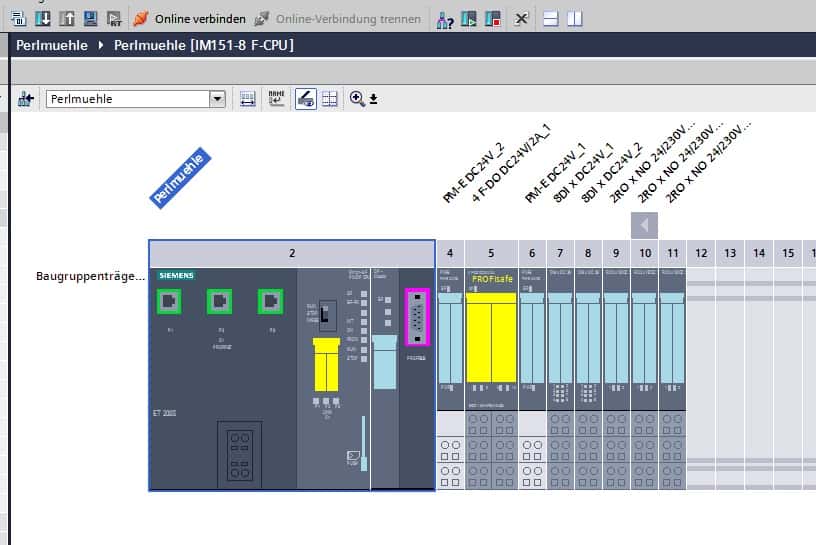Click the show address labels icon
The width and height of the screenshot is (816, 545).
(248, 98)
